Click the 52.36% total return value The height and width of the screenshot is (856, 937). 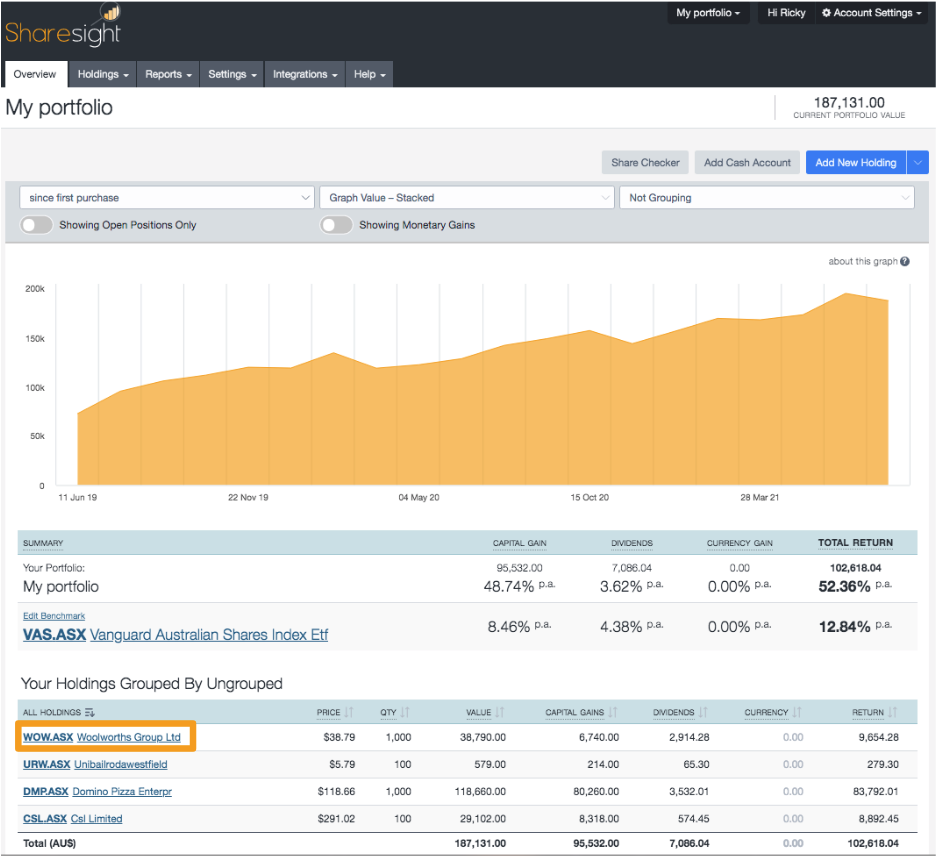pos(844,586)
